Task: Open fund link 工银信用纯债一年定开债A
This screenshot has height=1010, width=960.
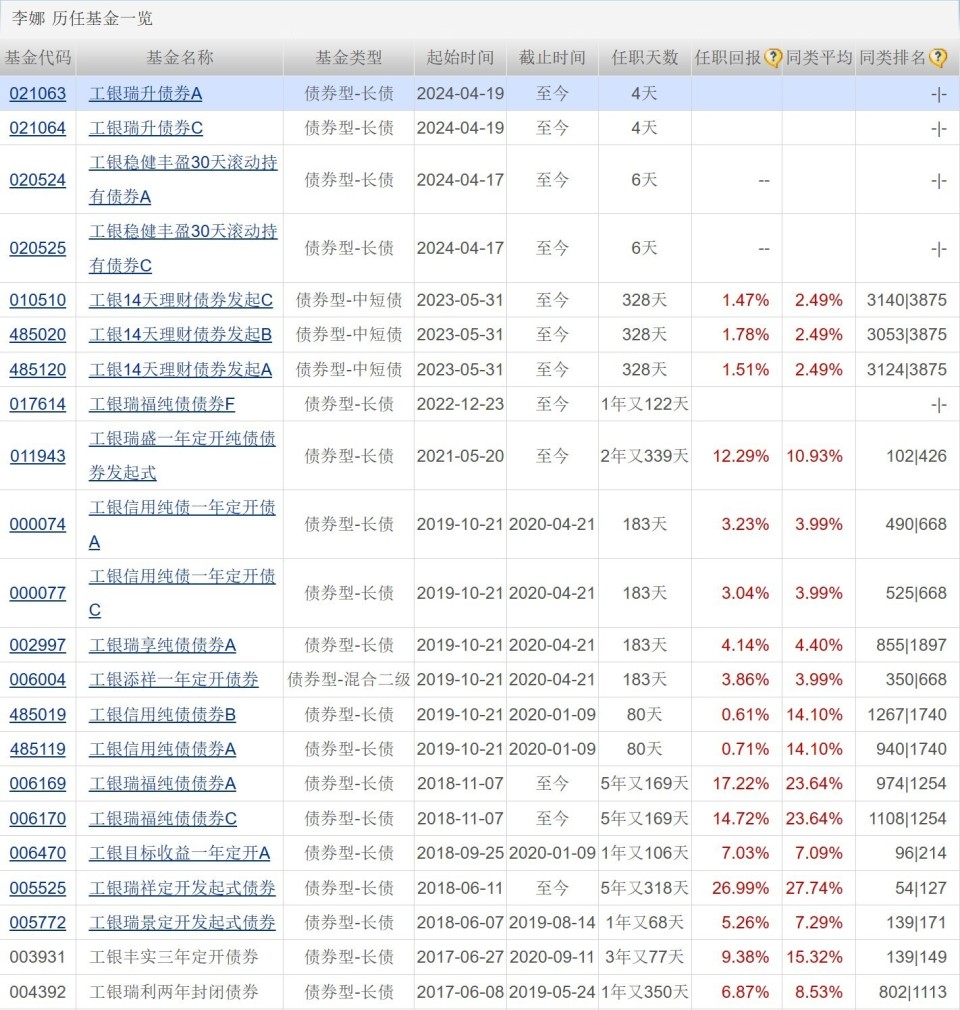Action: (x=182, y=524)
